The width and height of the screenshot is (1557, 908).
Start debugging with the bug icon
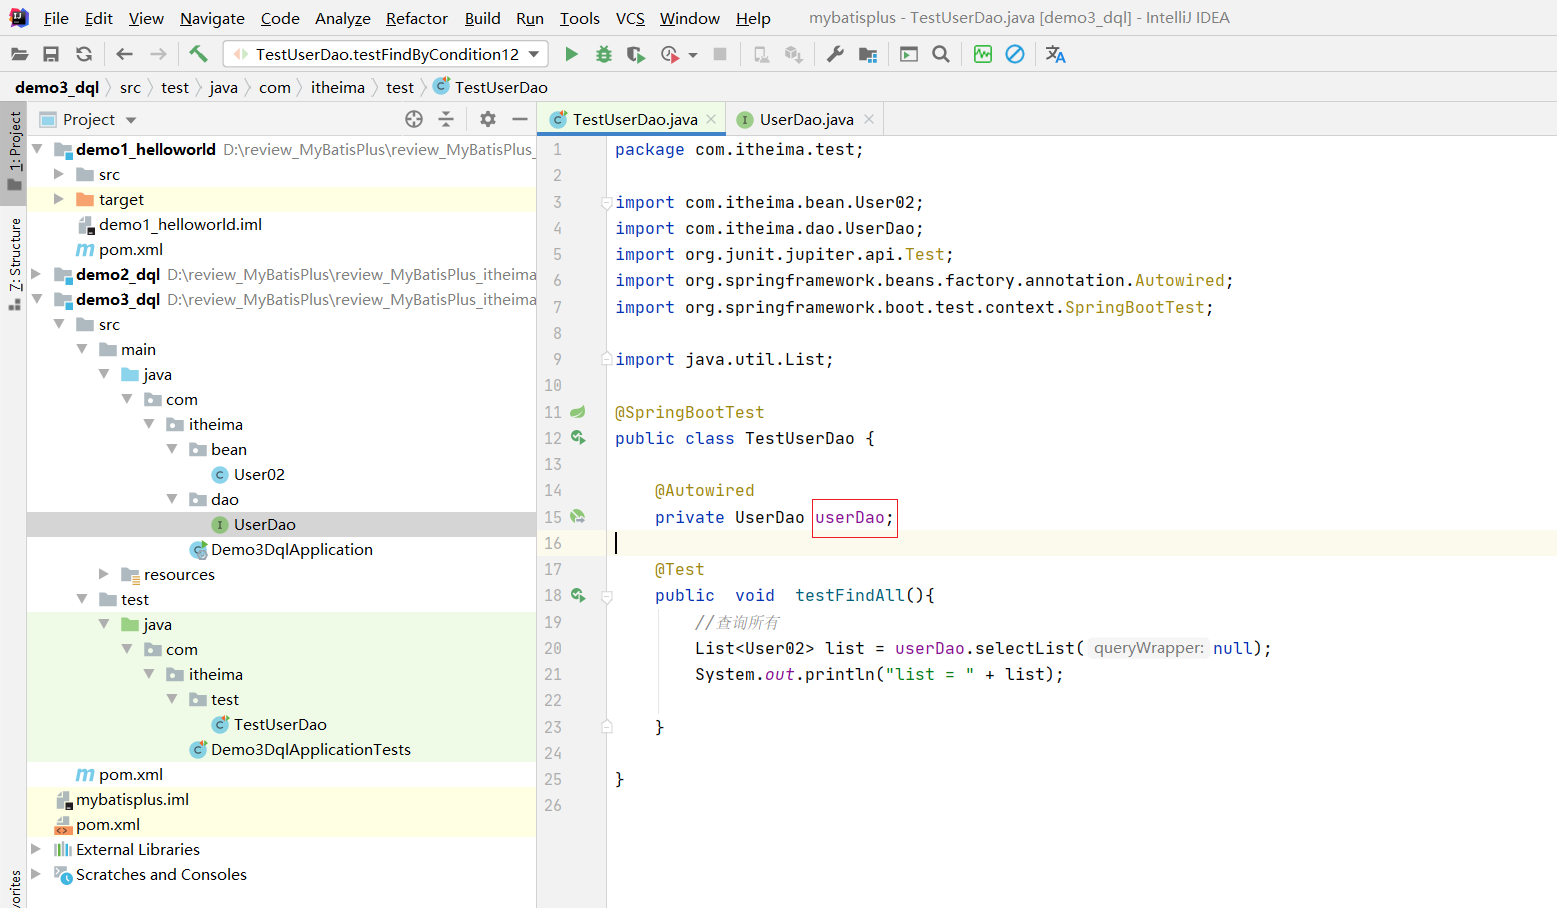point(603,54)
